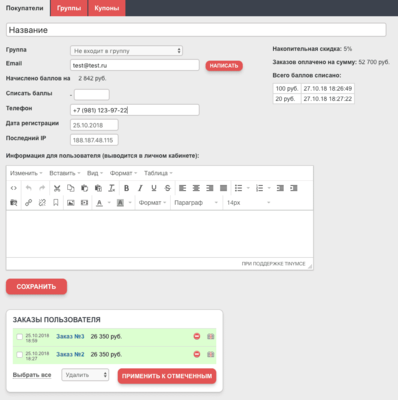Cut selection with the scissors icon
398x400 pixels.
(57, 188)
